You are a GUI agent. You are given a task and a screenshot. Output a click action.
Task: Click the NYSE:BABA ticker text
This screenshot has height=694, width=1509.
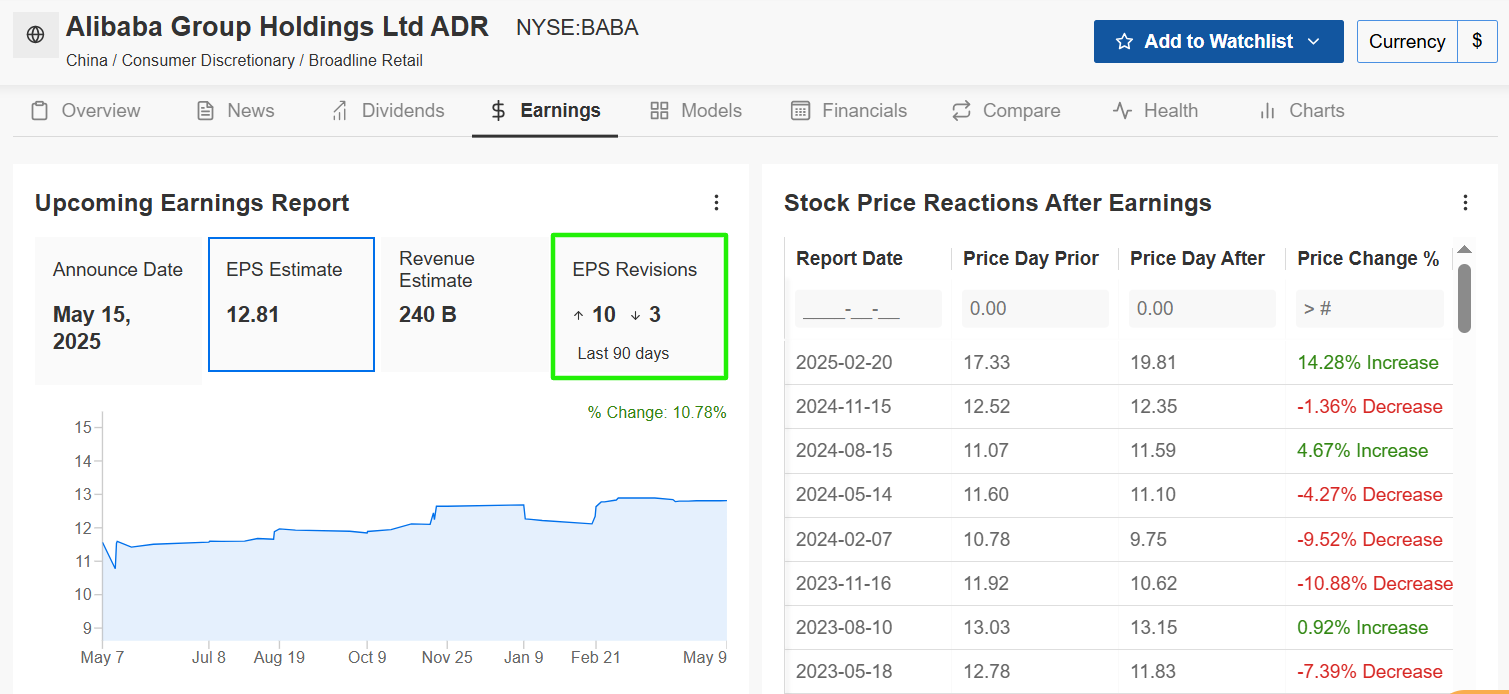577,28
